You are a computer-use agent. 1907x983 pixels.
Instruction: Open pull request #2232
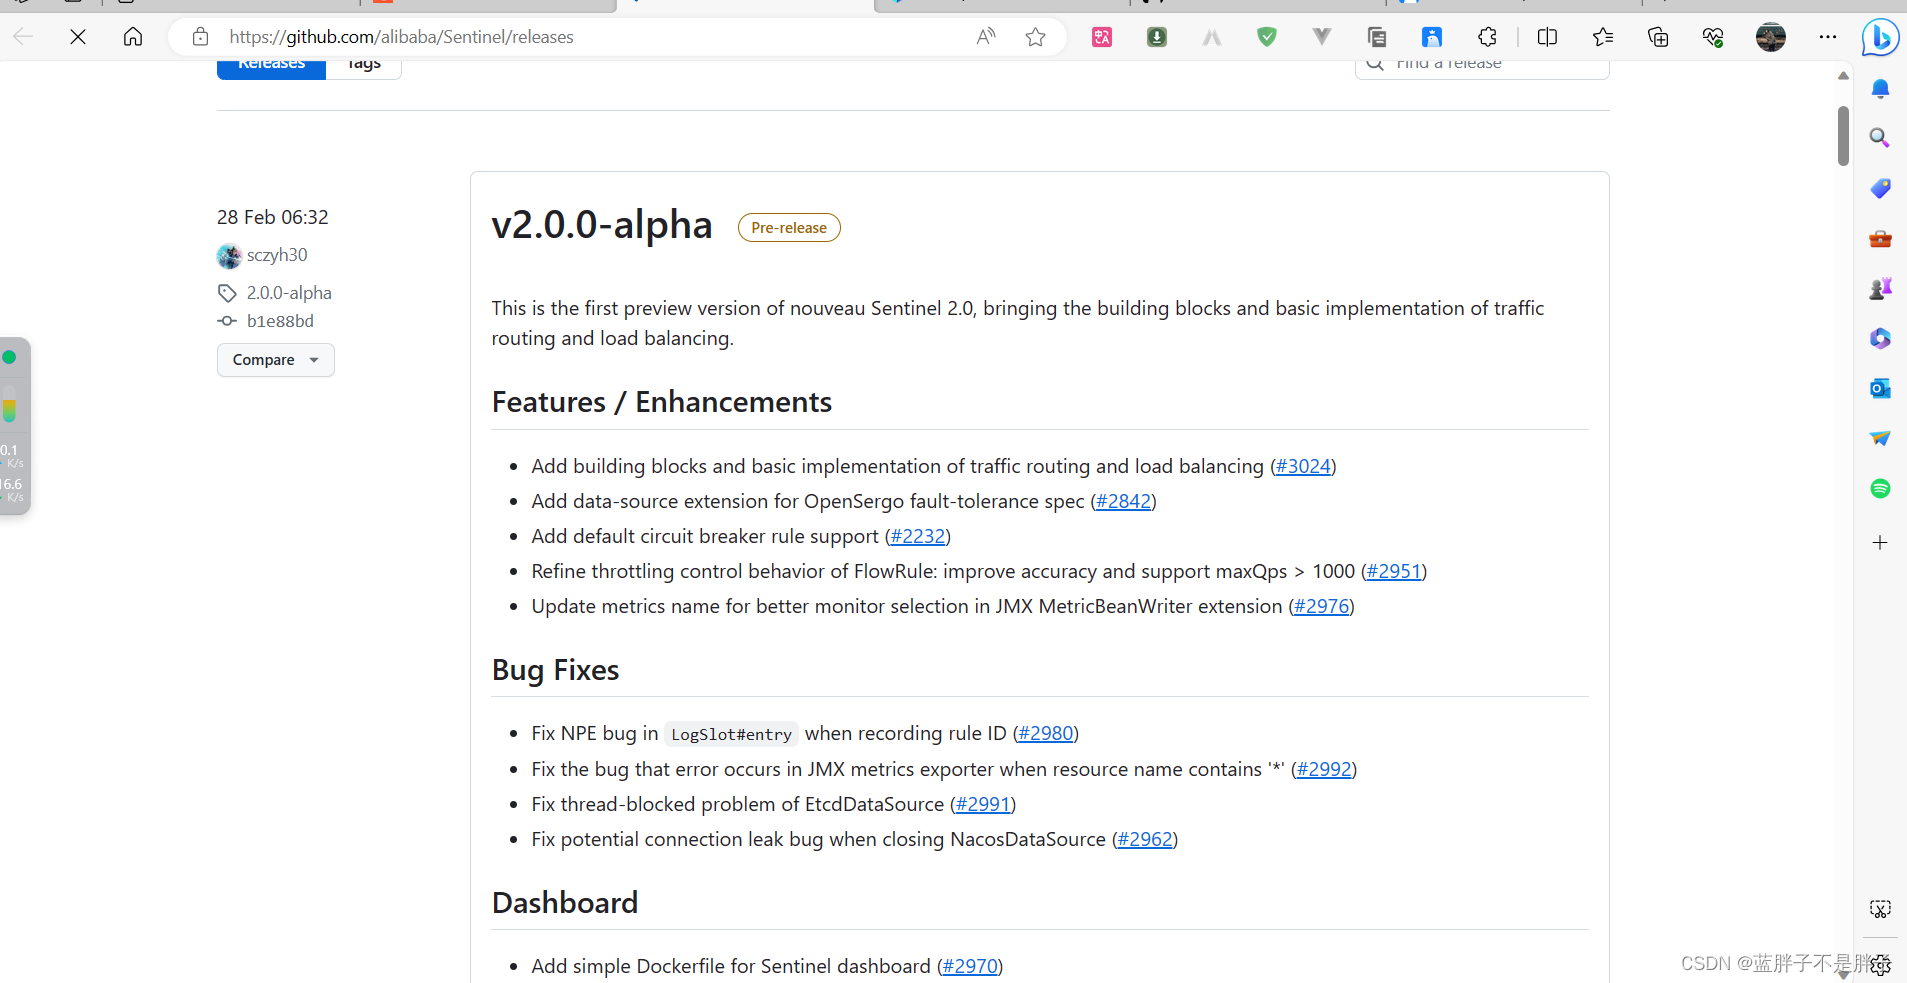(918, 536)
